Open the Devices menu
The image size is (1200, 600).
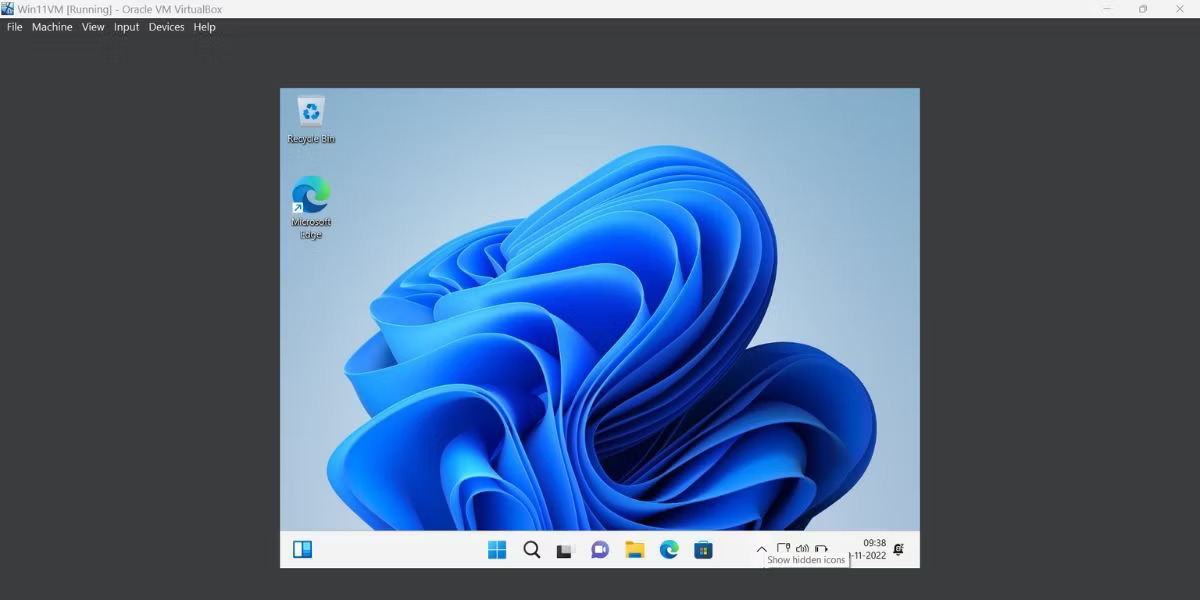167,27
